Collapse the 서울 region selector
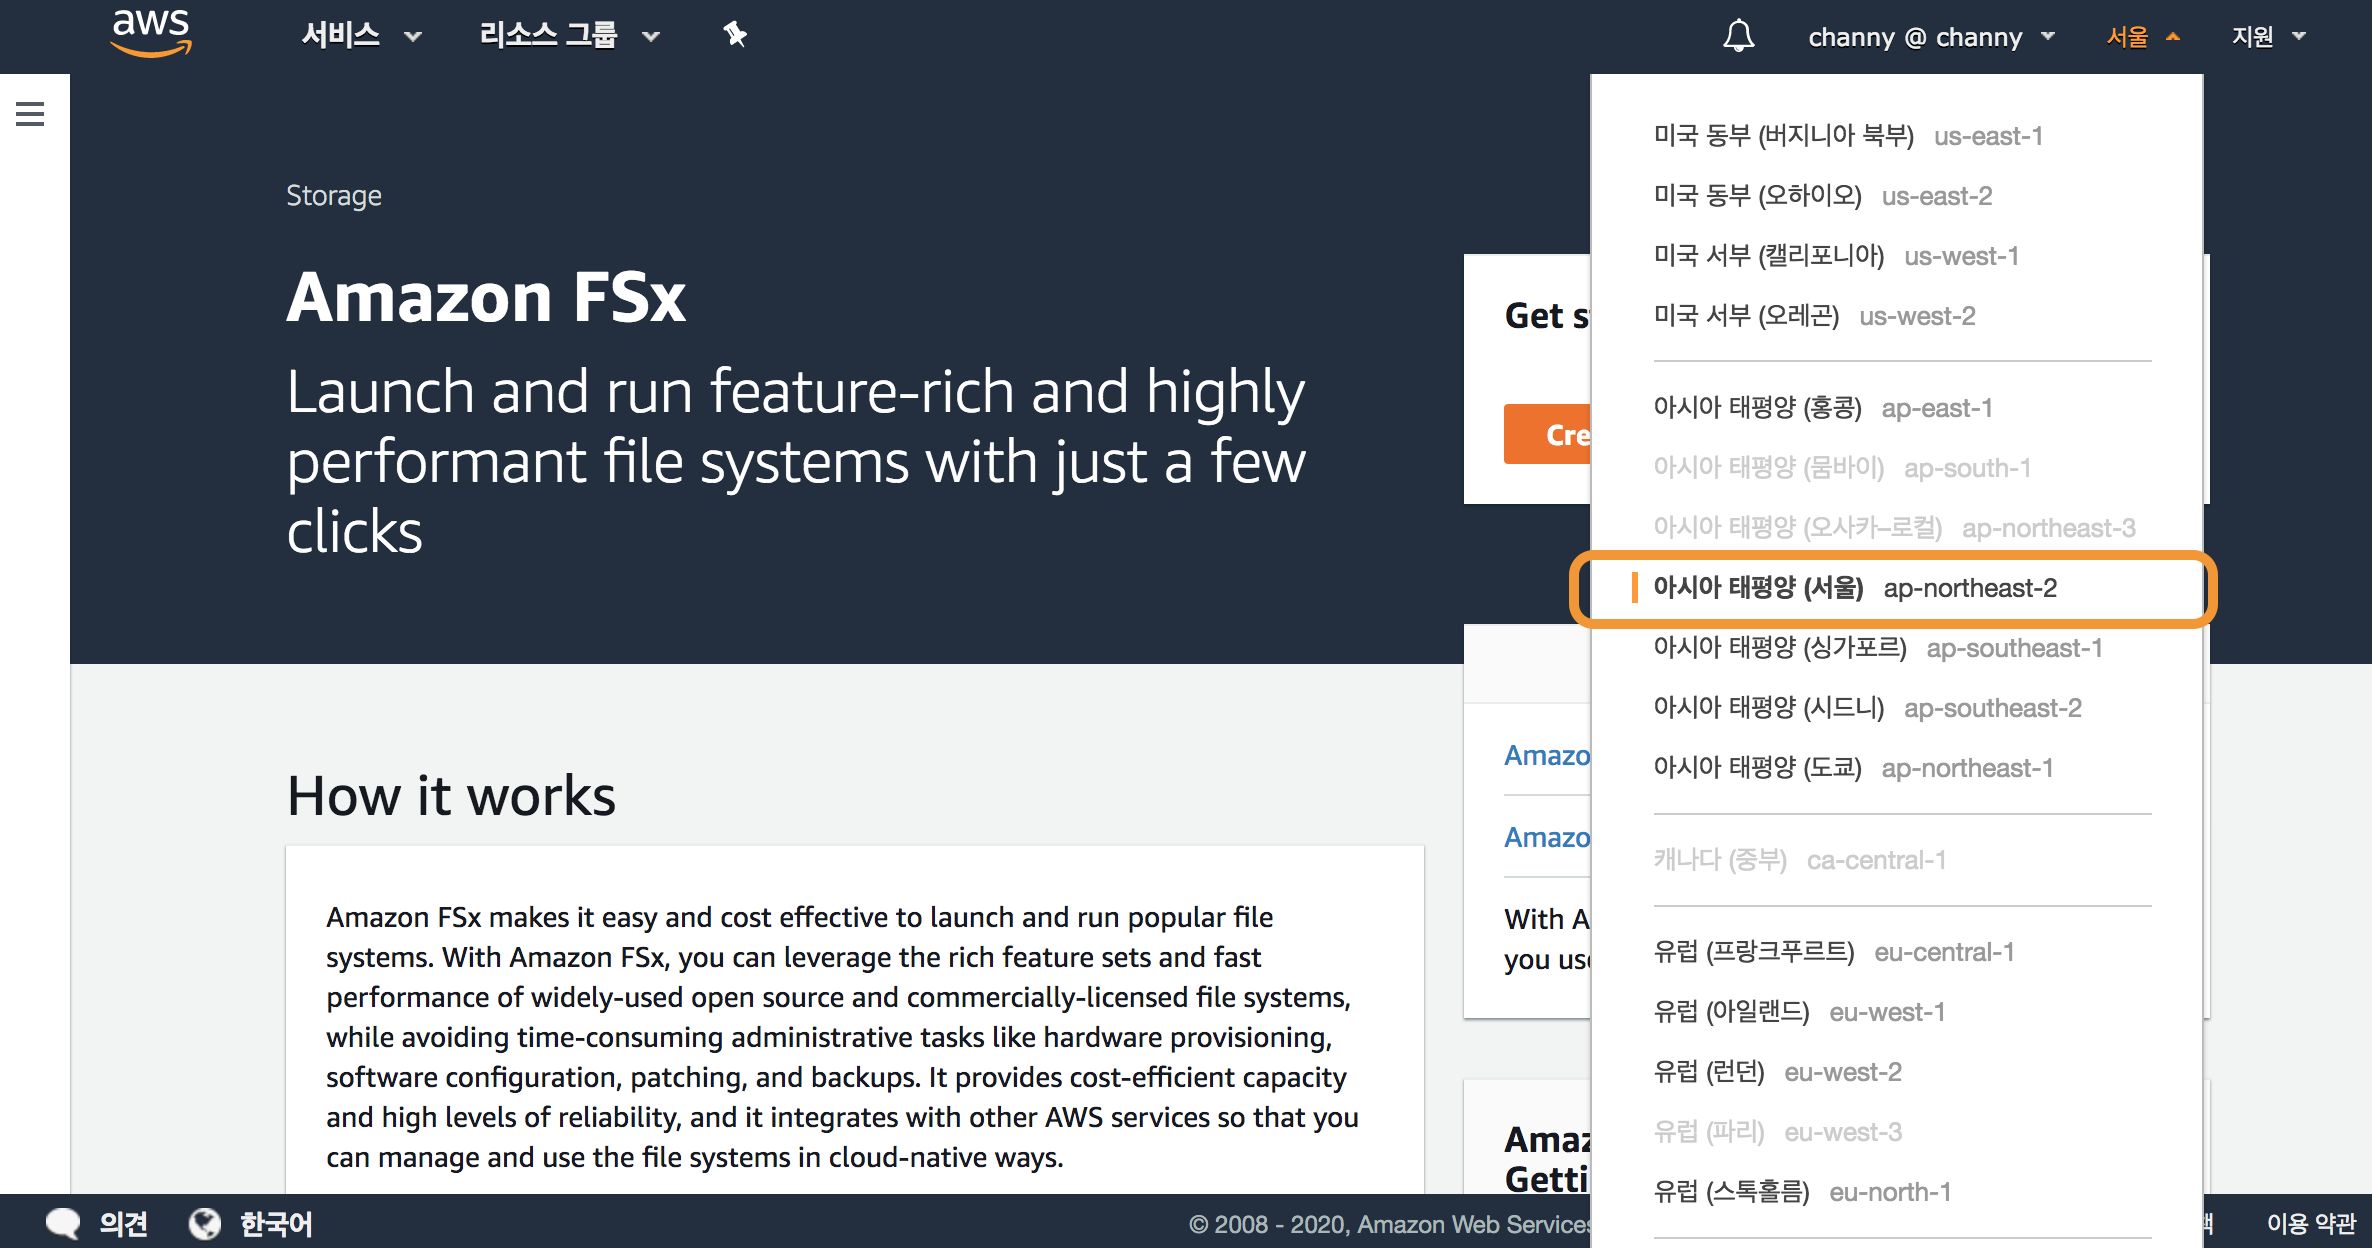Viewport: 2372px width, 1248px height. (x=2141, y=37)
